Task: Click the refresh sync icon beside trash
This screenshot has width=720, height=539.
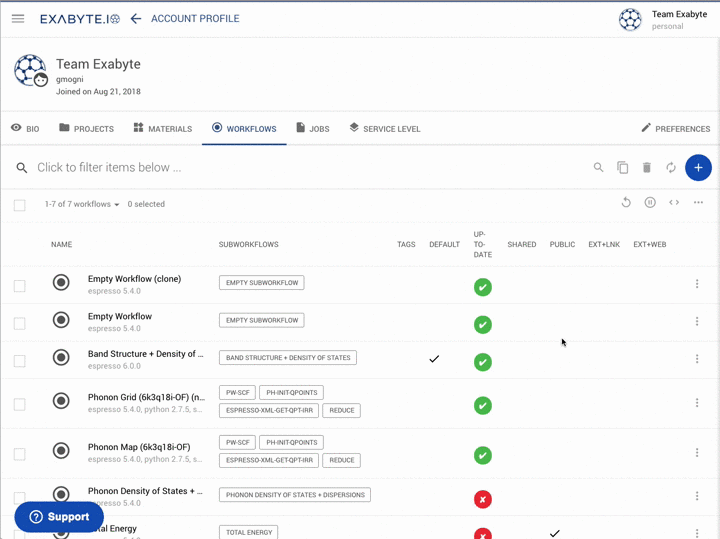Action: pos(671,168)
